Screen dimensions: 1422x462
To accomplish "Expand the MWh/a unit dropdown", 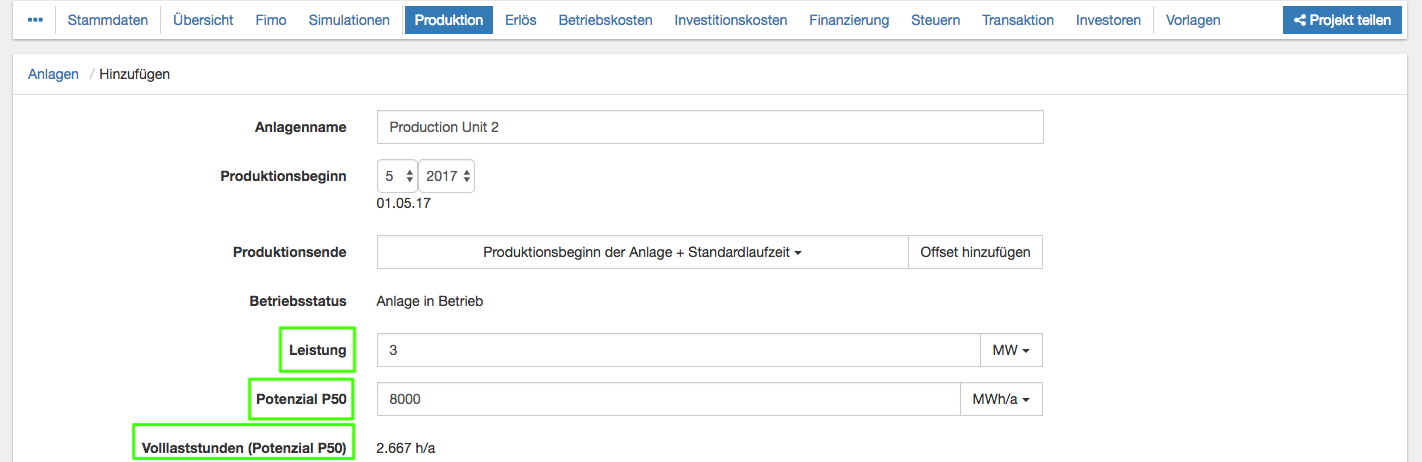I will tap(1001, 400).
